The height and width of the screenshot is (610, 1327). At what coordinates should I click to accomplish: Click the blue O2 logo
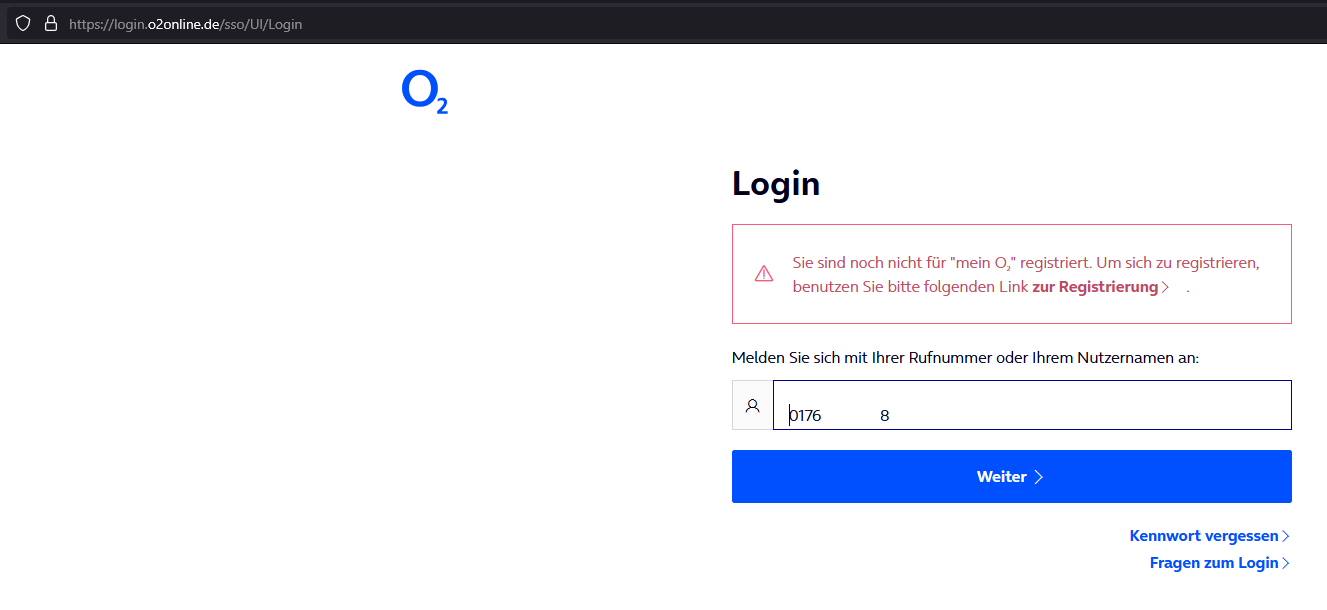click(x=424, y=92)
